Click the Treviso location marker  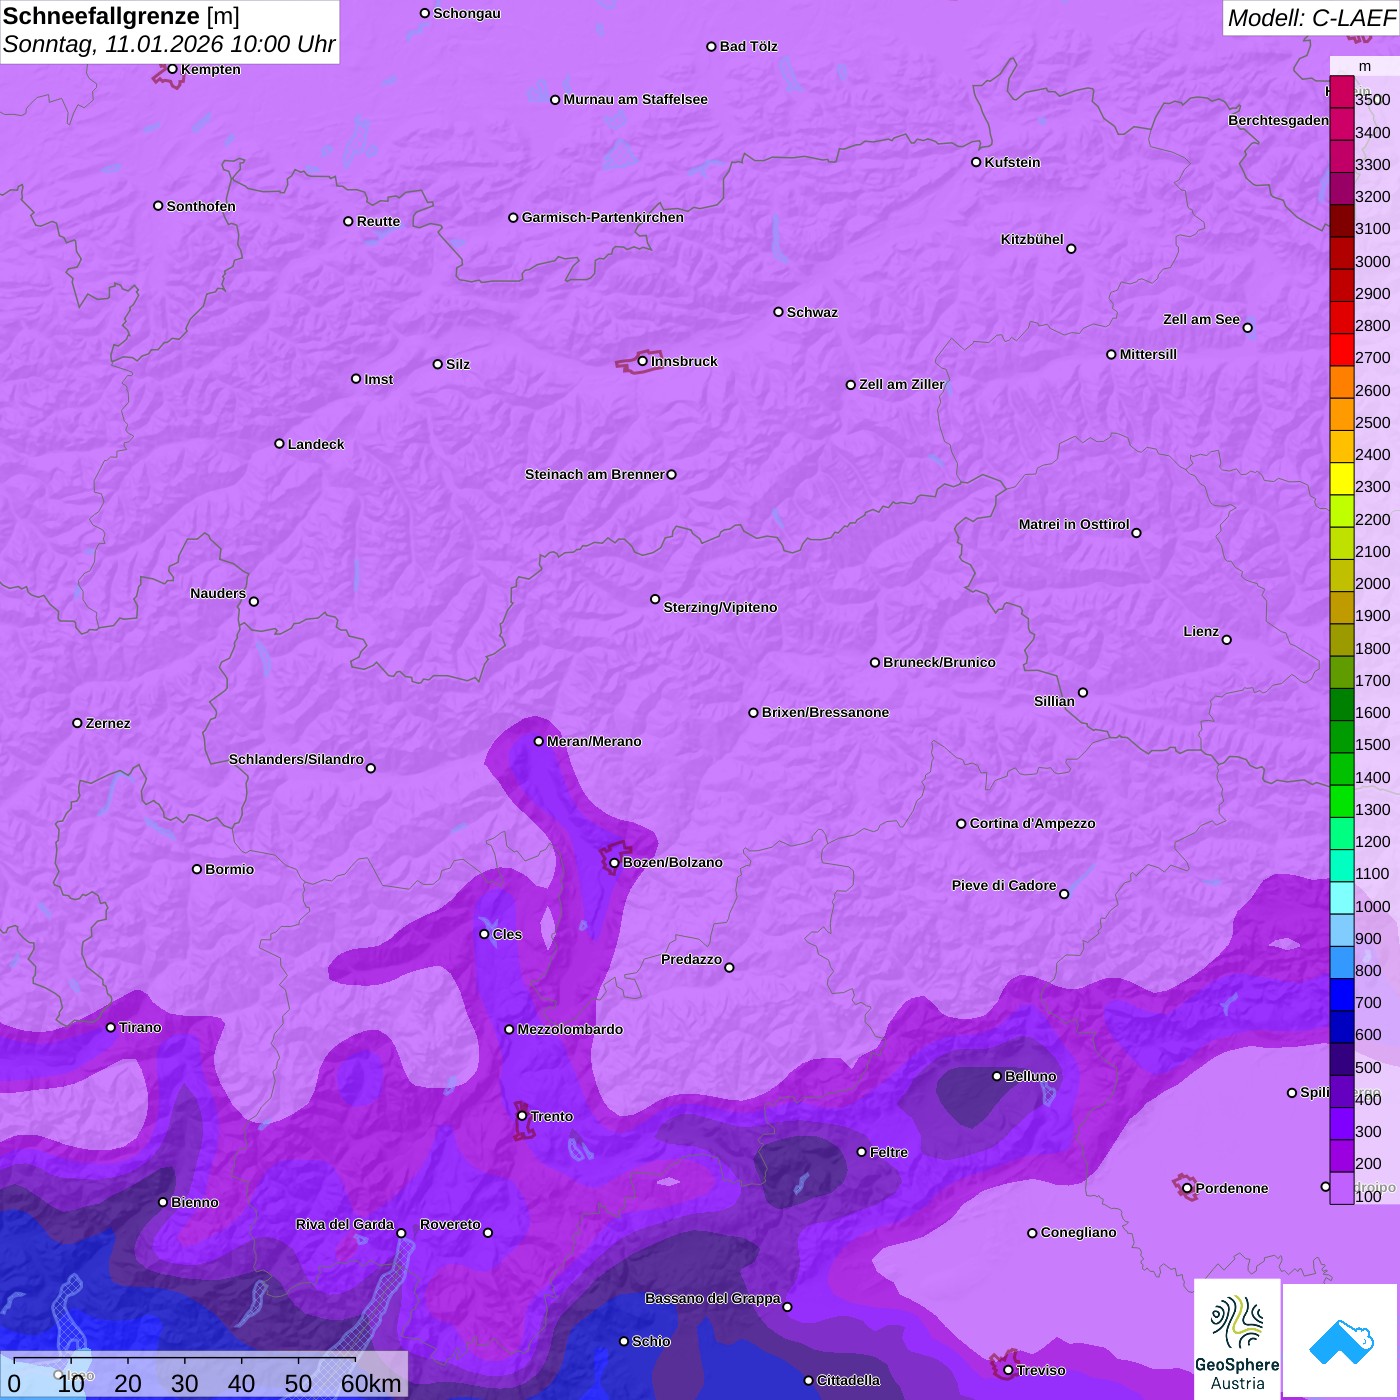(1008, 1371)
